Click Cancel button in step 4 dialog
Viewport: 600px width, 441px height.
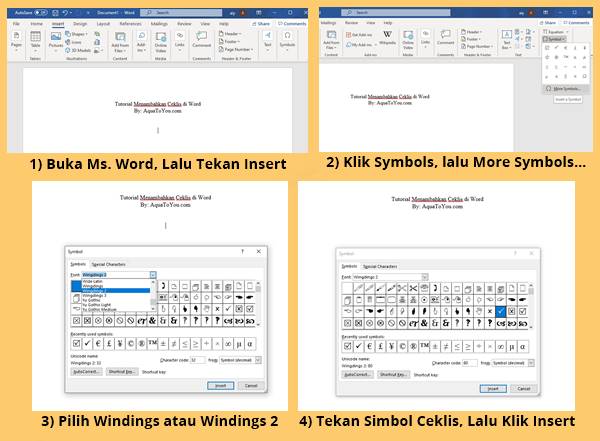click(x=524, y=389)
